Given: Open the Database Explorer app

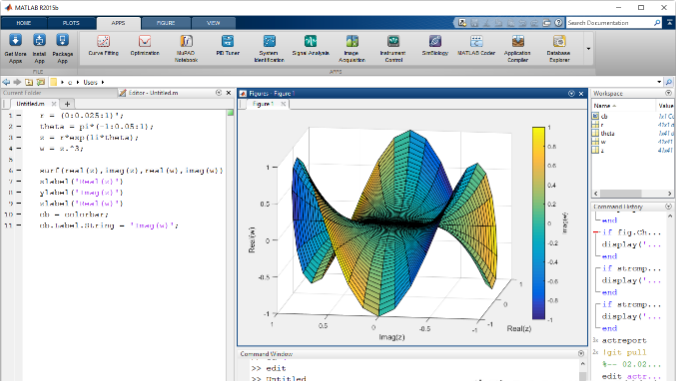Looking at the screenshot, I should click(x=559, y=48).
